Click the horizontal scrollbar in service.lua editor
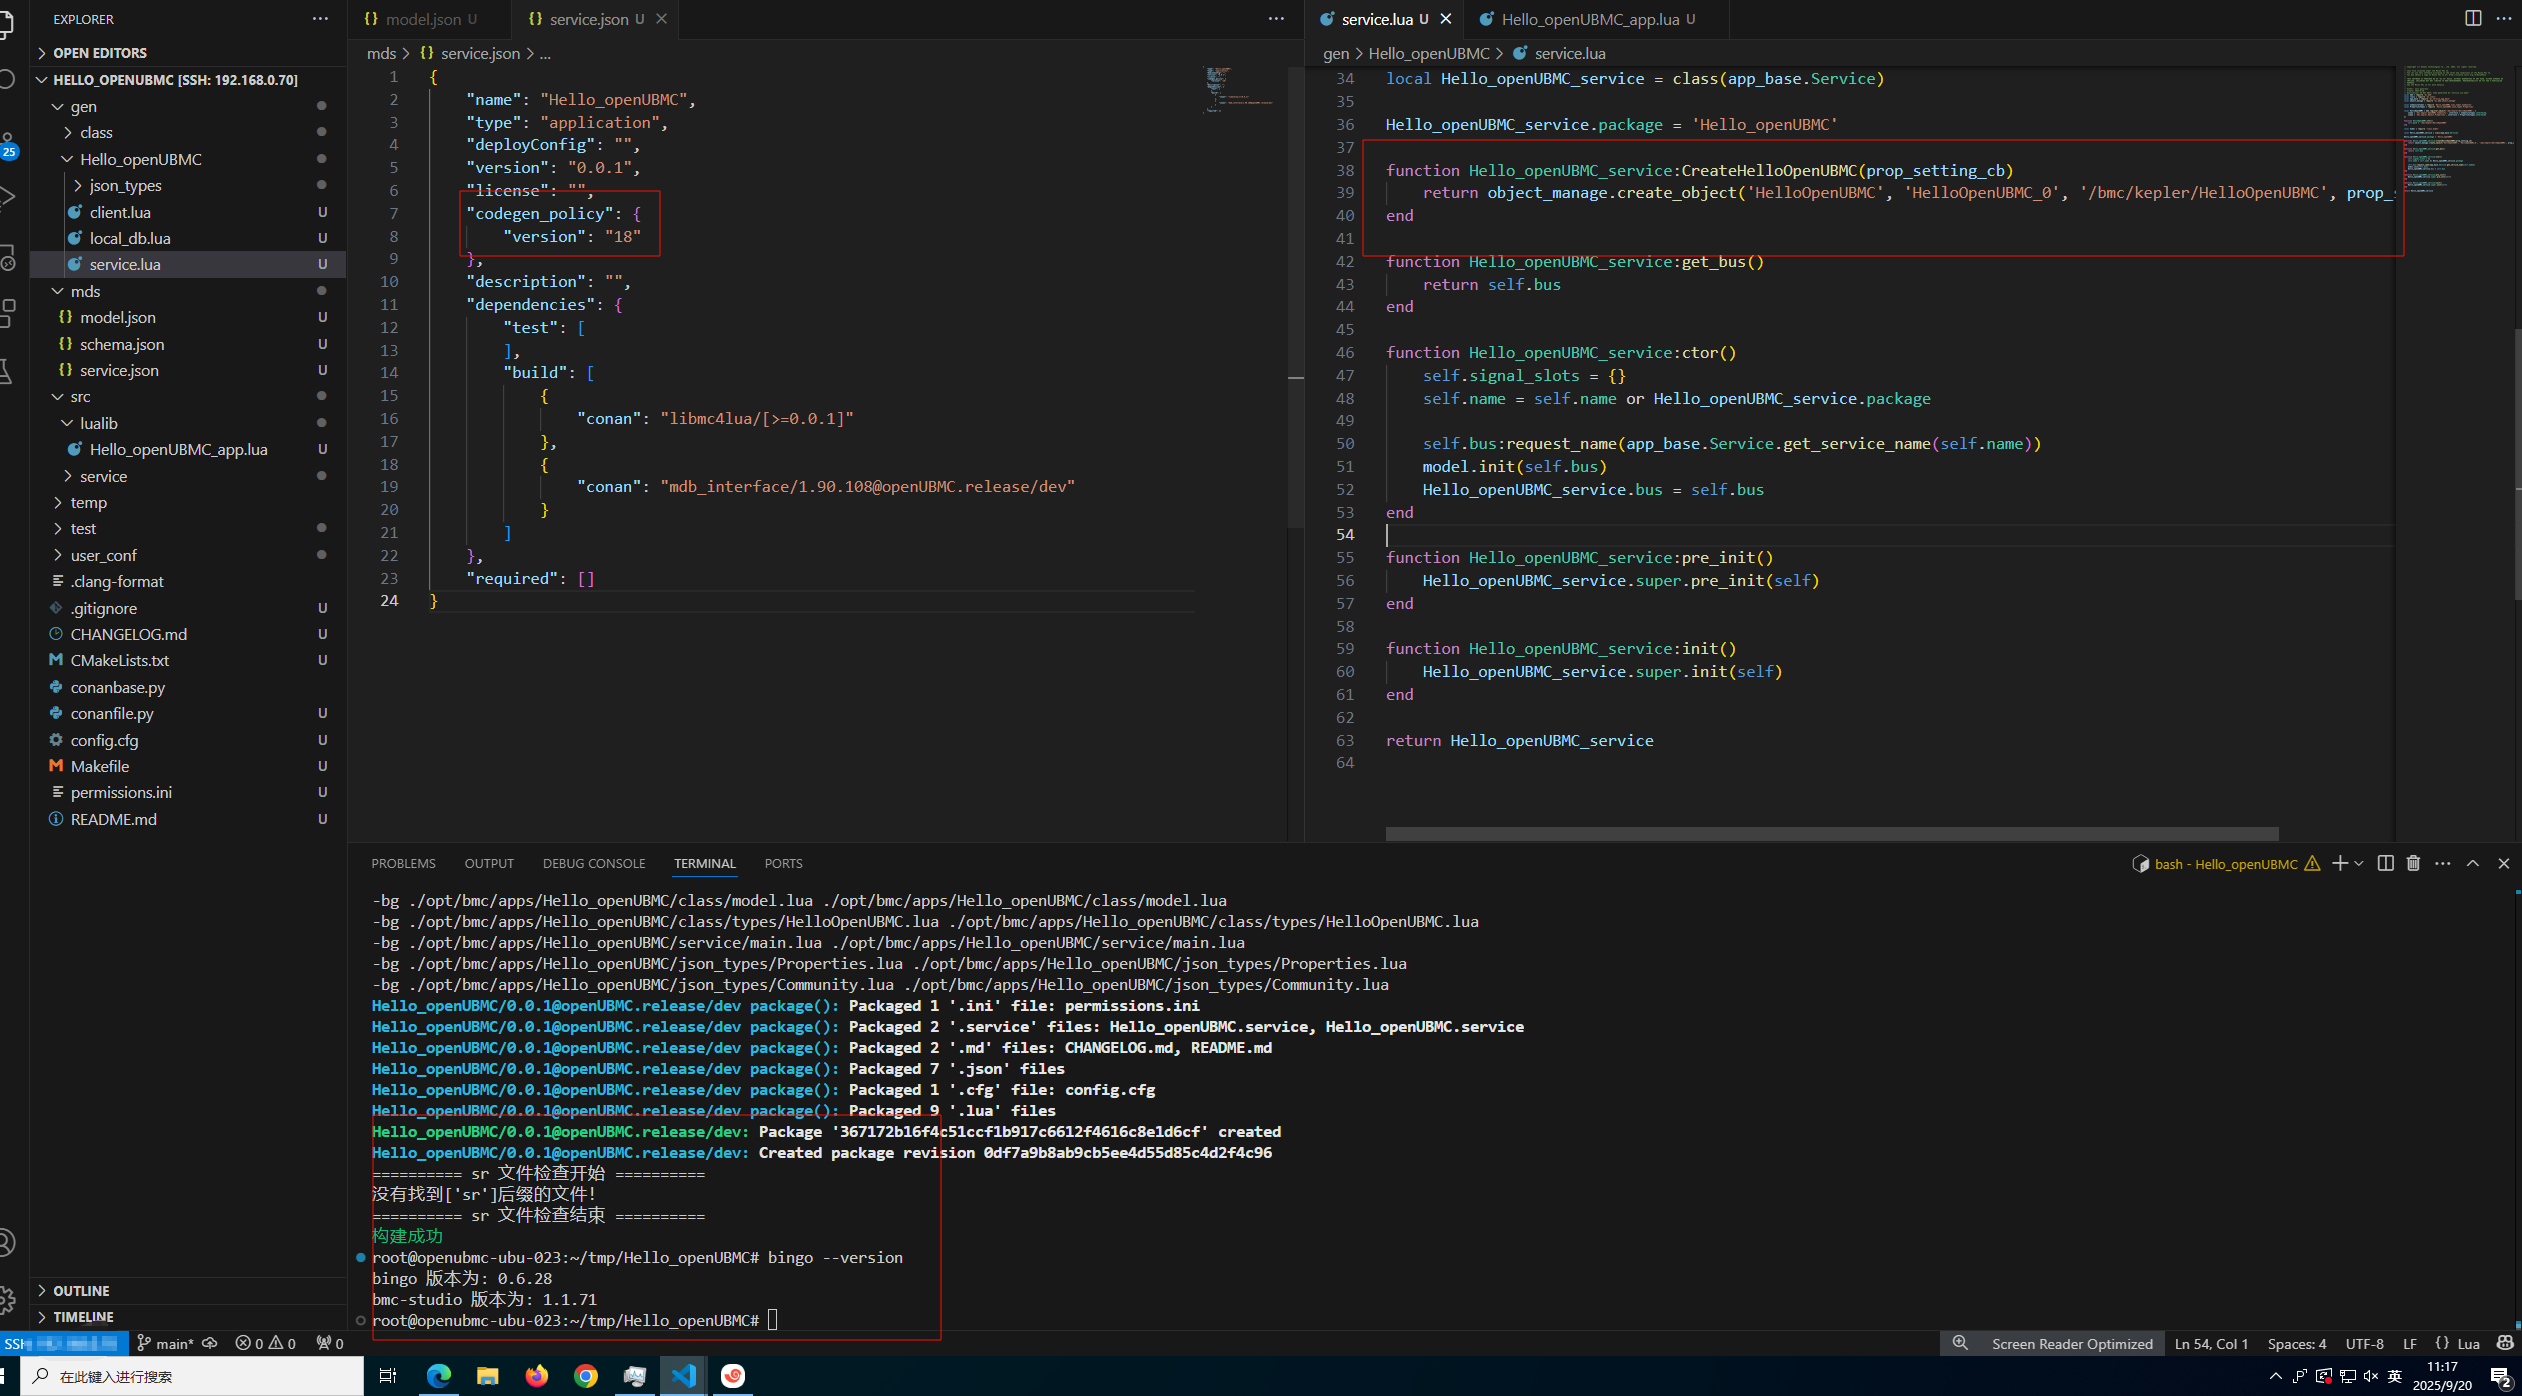Viewport: 2522px width, 1396px height. click(x=1831, y=833)
